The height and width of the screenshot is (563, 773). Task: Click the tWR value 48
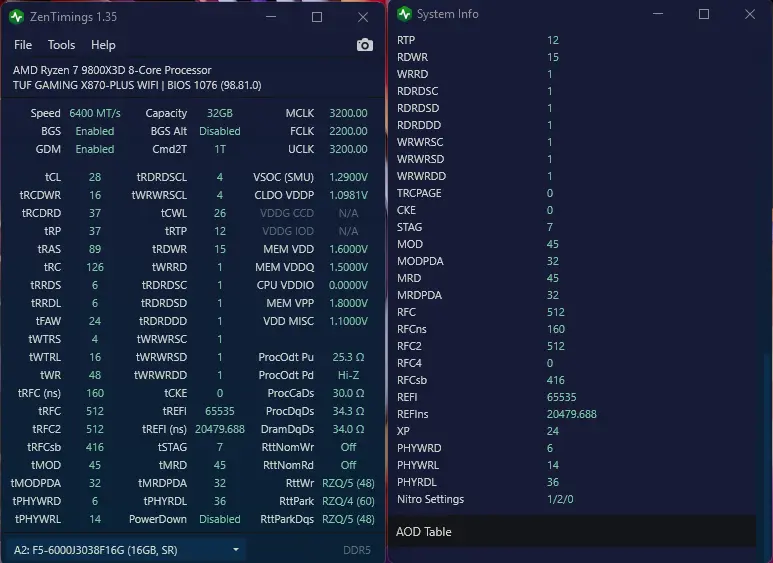pyautogui.click(x=95, y=375)
